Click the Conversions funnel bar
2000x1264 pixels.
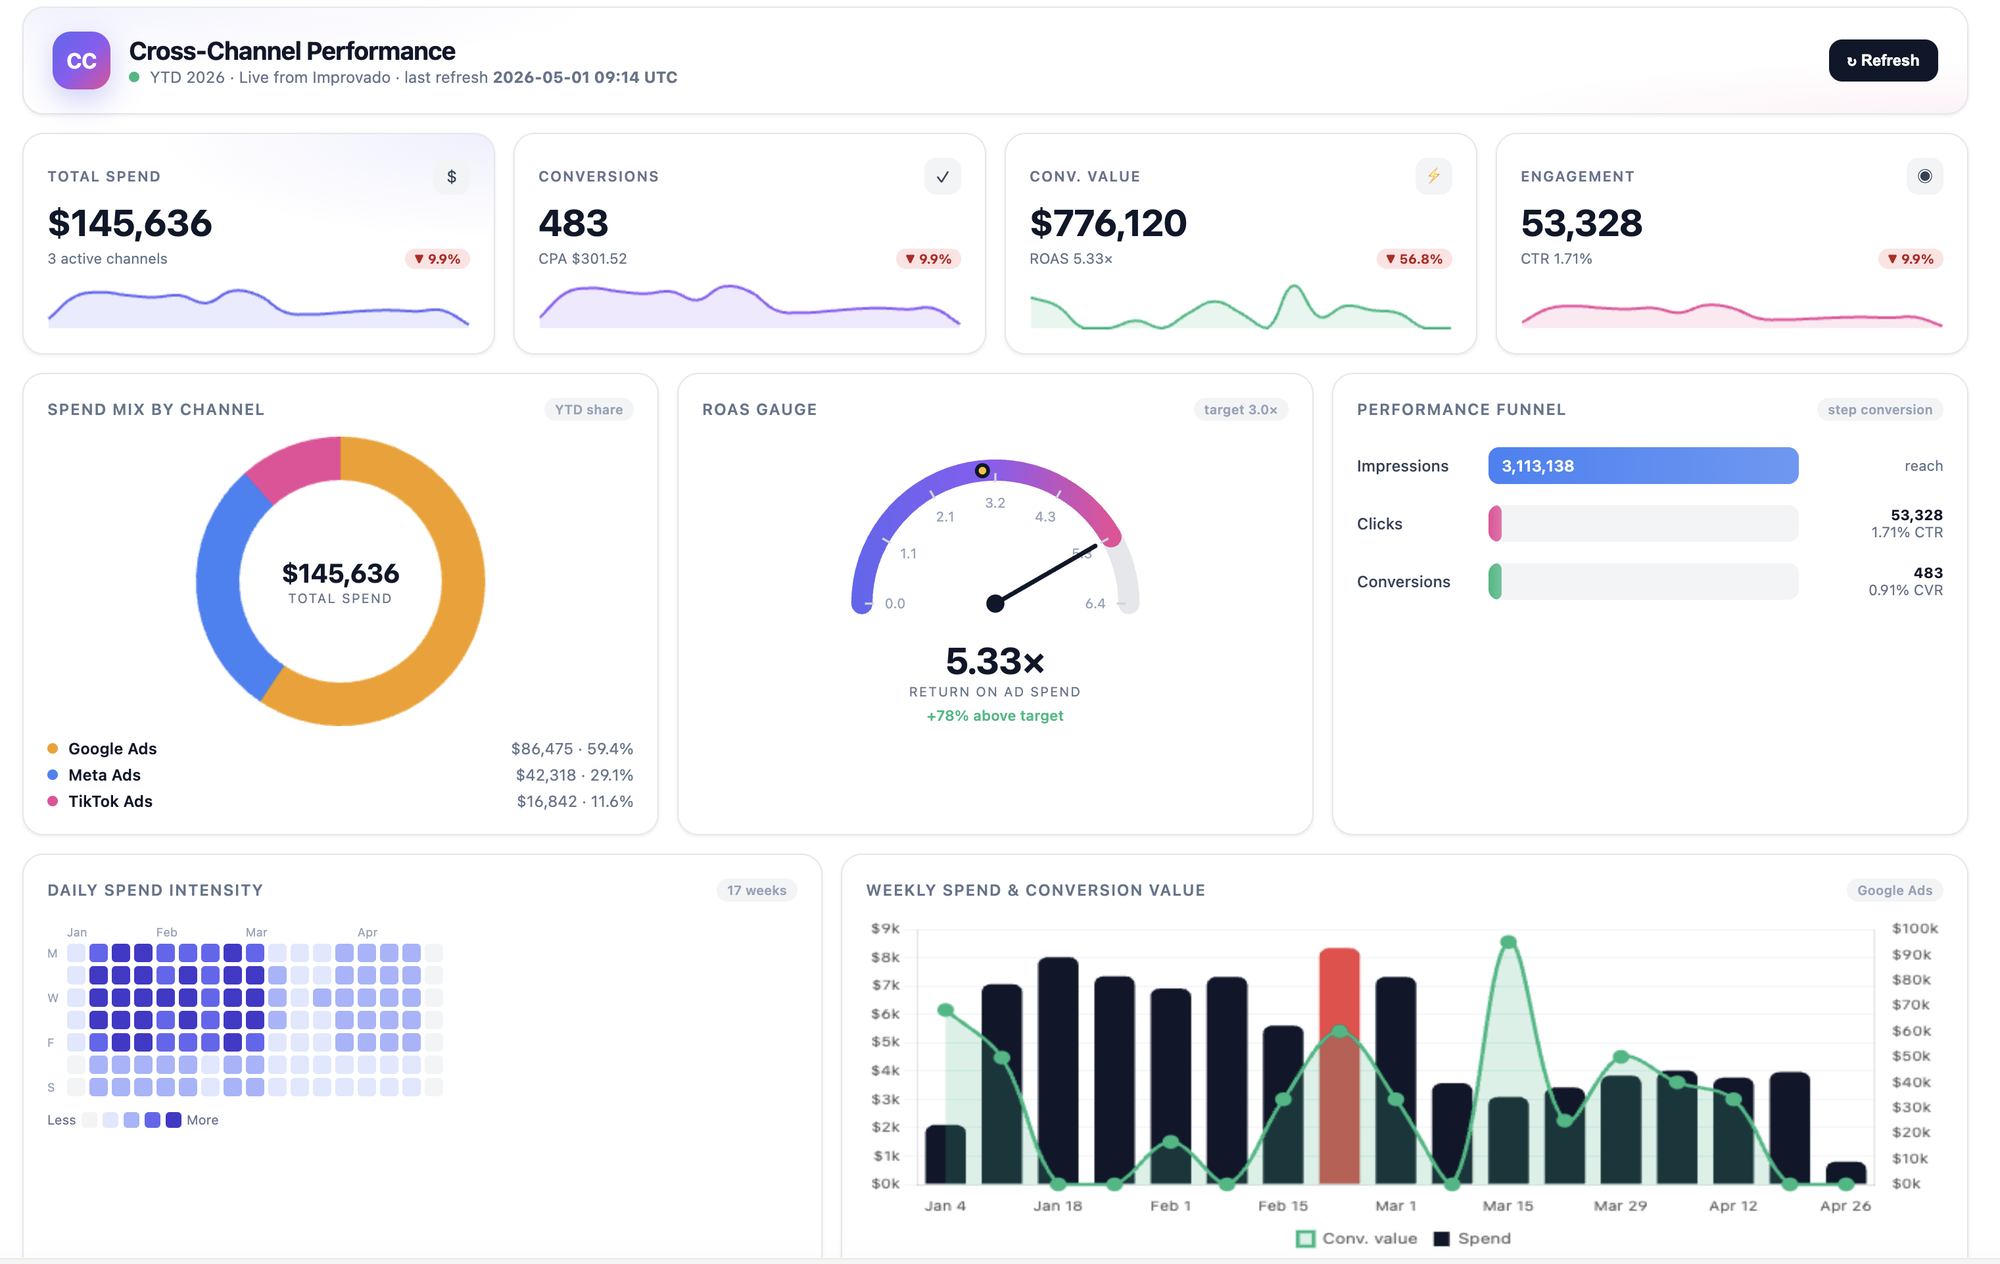click(x=1643, y=582)
